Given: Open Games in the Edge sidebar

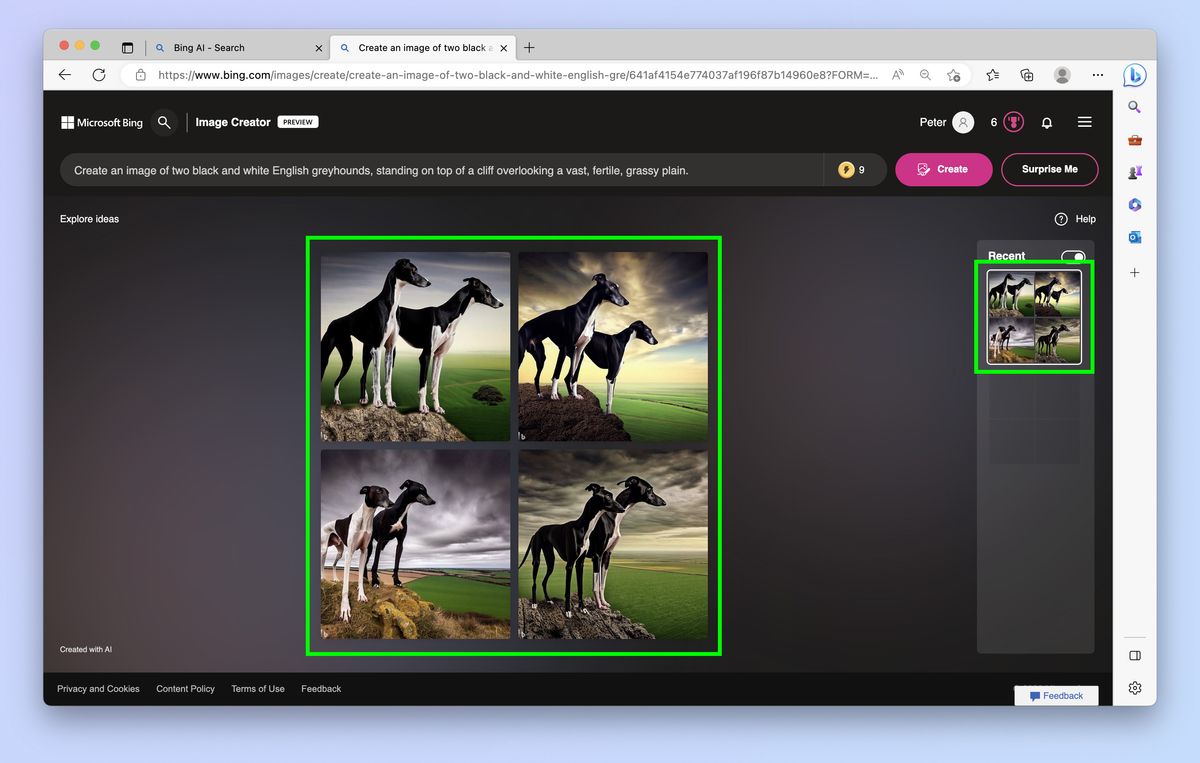Looking at the screenshot, I should 1134,172.
